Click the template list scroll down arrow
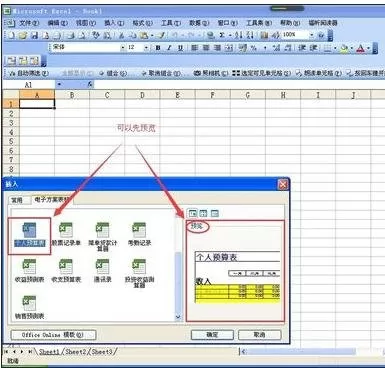The image size is (385, 368). tap(178, 317)
